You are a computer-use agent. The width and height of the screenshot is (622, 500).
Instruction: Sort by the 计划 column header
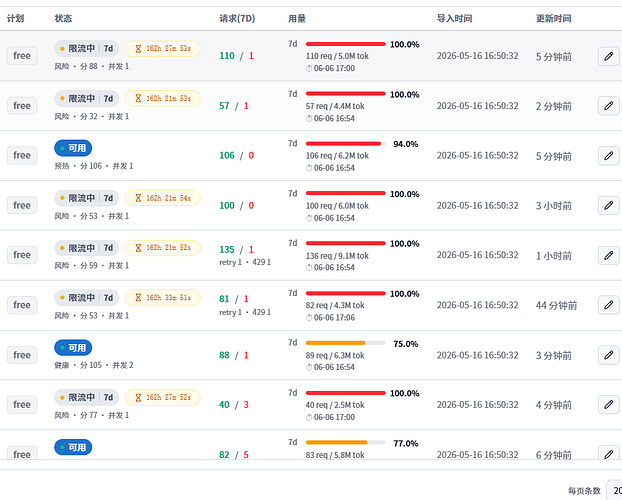pos(15,18)
